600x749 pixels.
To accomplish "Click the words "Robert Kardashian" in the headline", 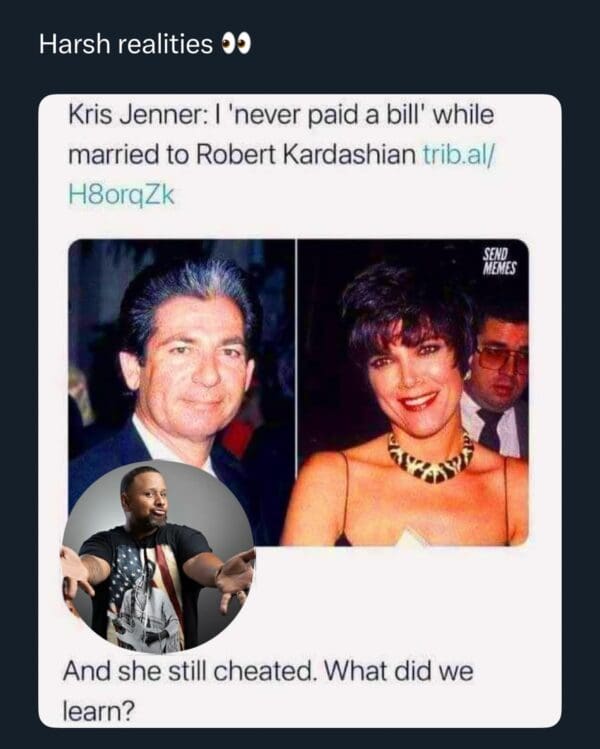I will [306, 154].
